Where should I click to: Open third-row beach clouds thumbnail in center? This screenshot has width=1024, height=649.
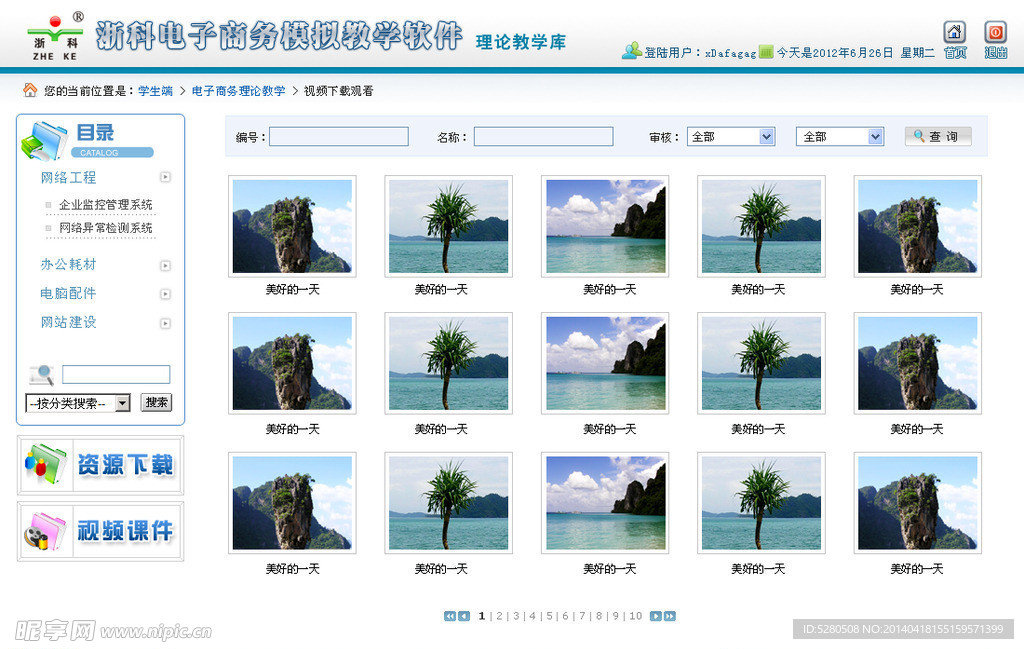(x=605, y=503)
